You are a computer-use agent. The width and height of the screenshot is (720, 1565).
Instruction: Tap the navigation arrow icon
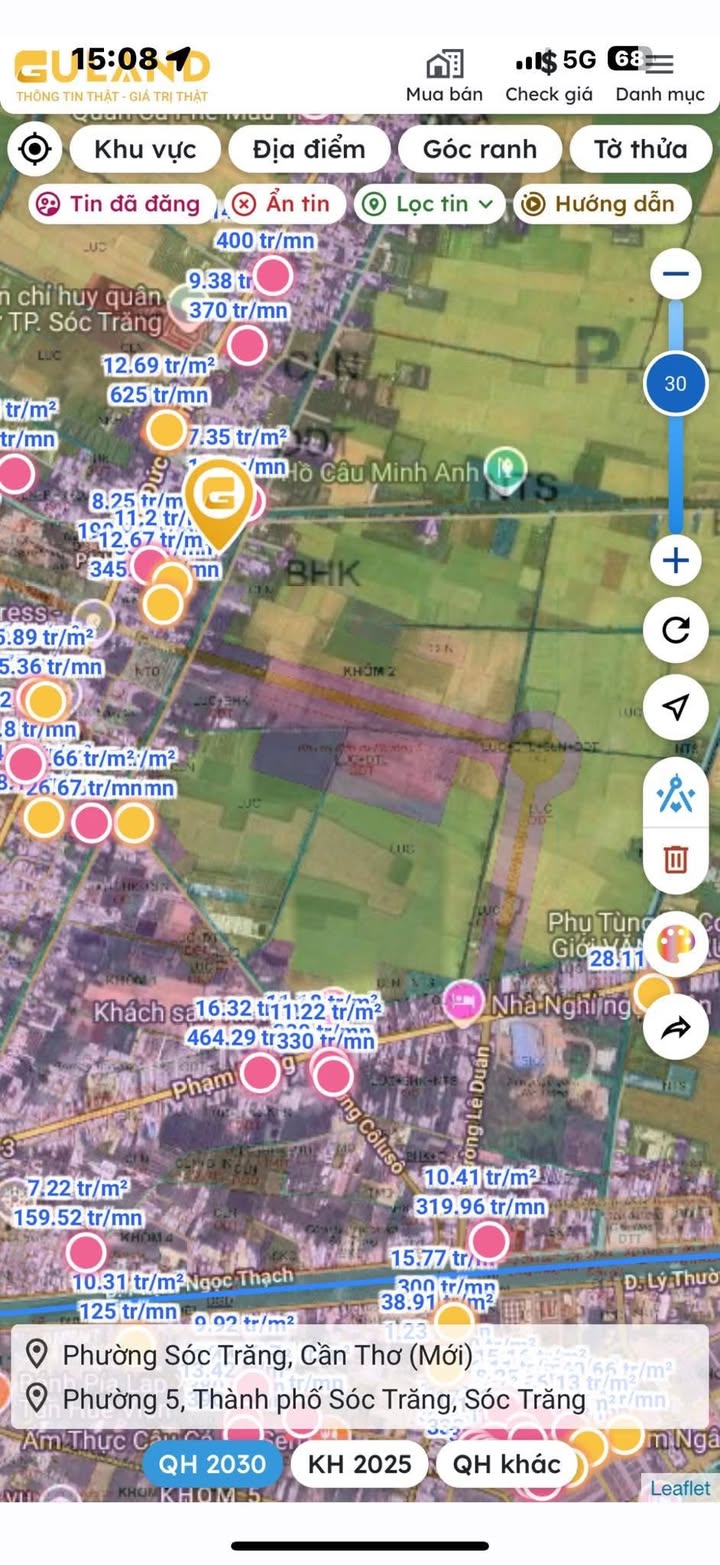click(676, 707)
